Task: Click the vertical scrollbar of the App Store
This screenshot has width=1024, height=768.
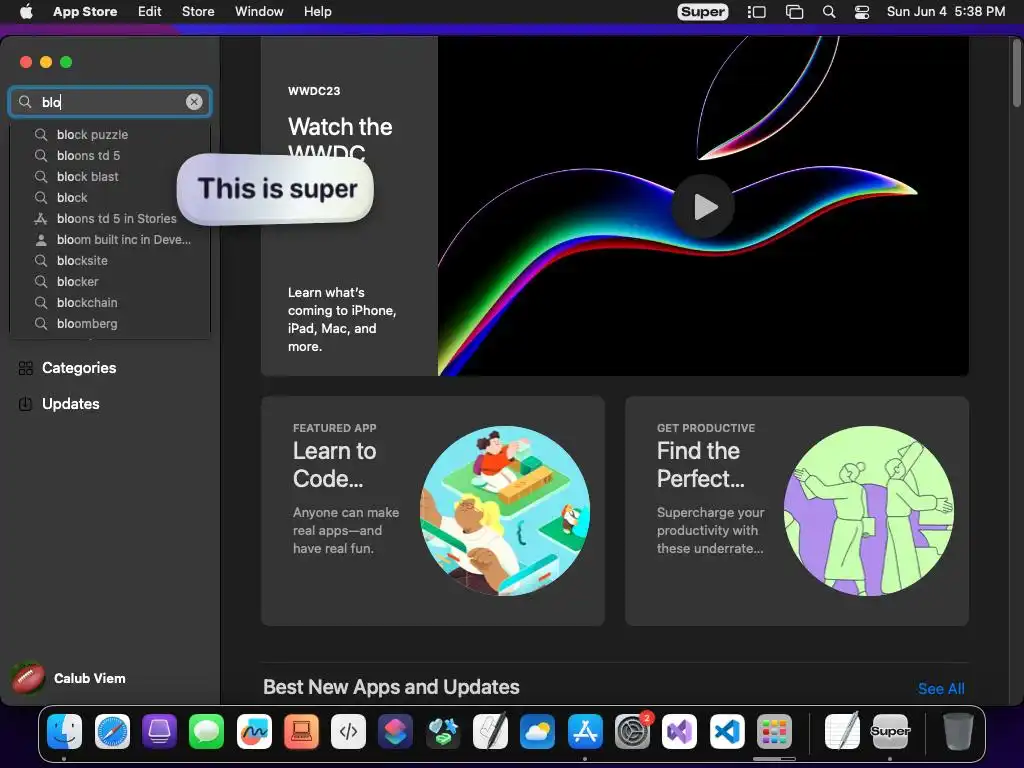Action: [x=1016, y=72]
